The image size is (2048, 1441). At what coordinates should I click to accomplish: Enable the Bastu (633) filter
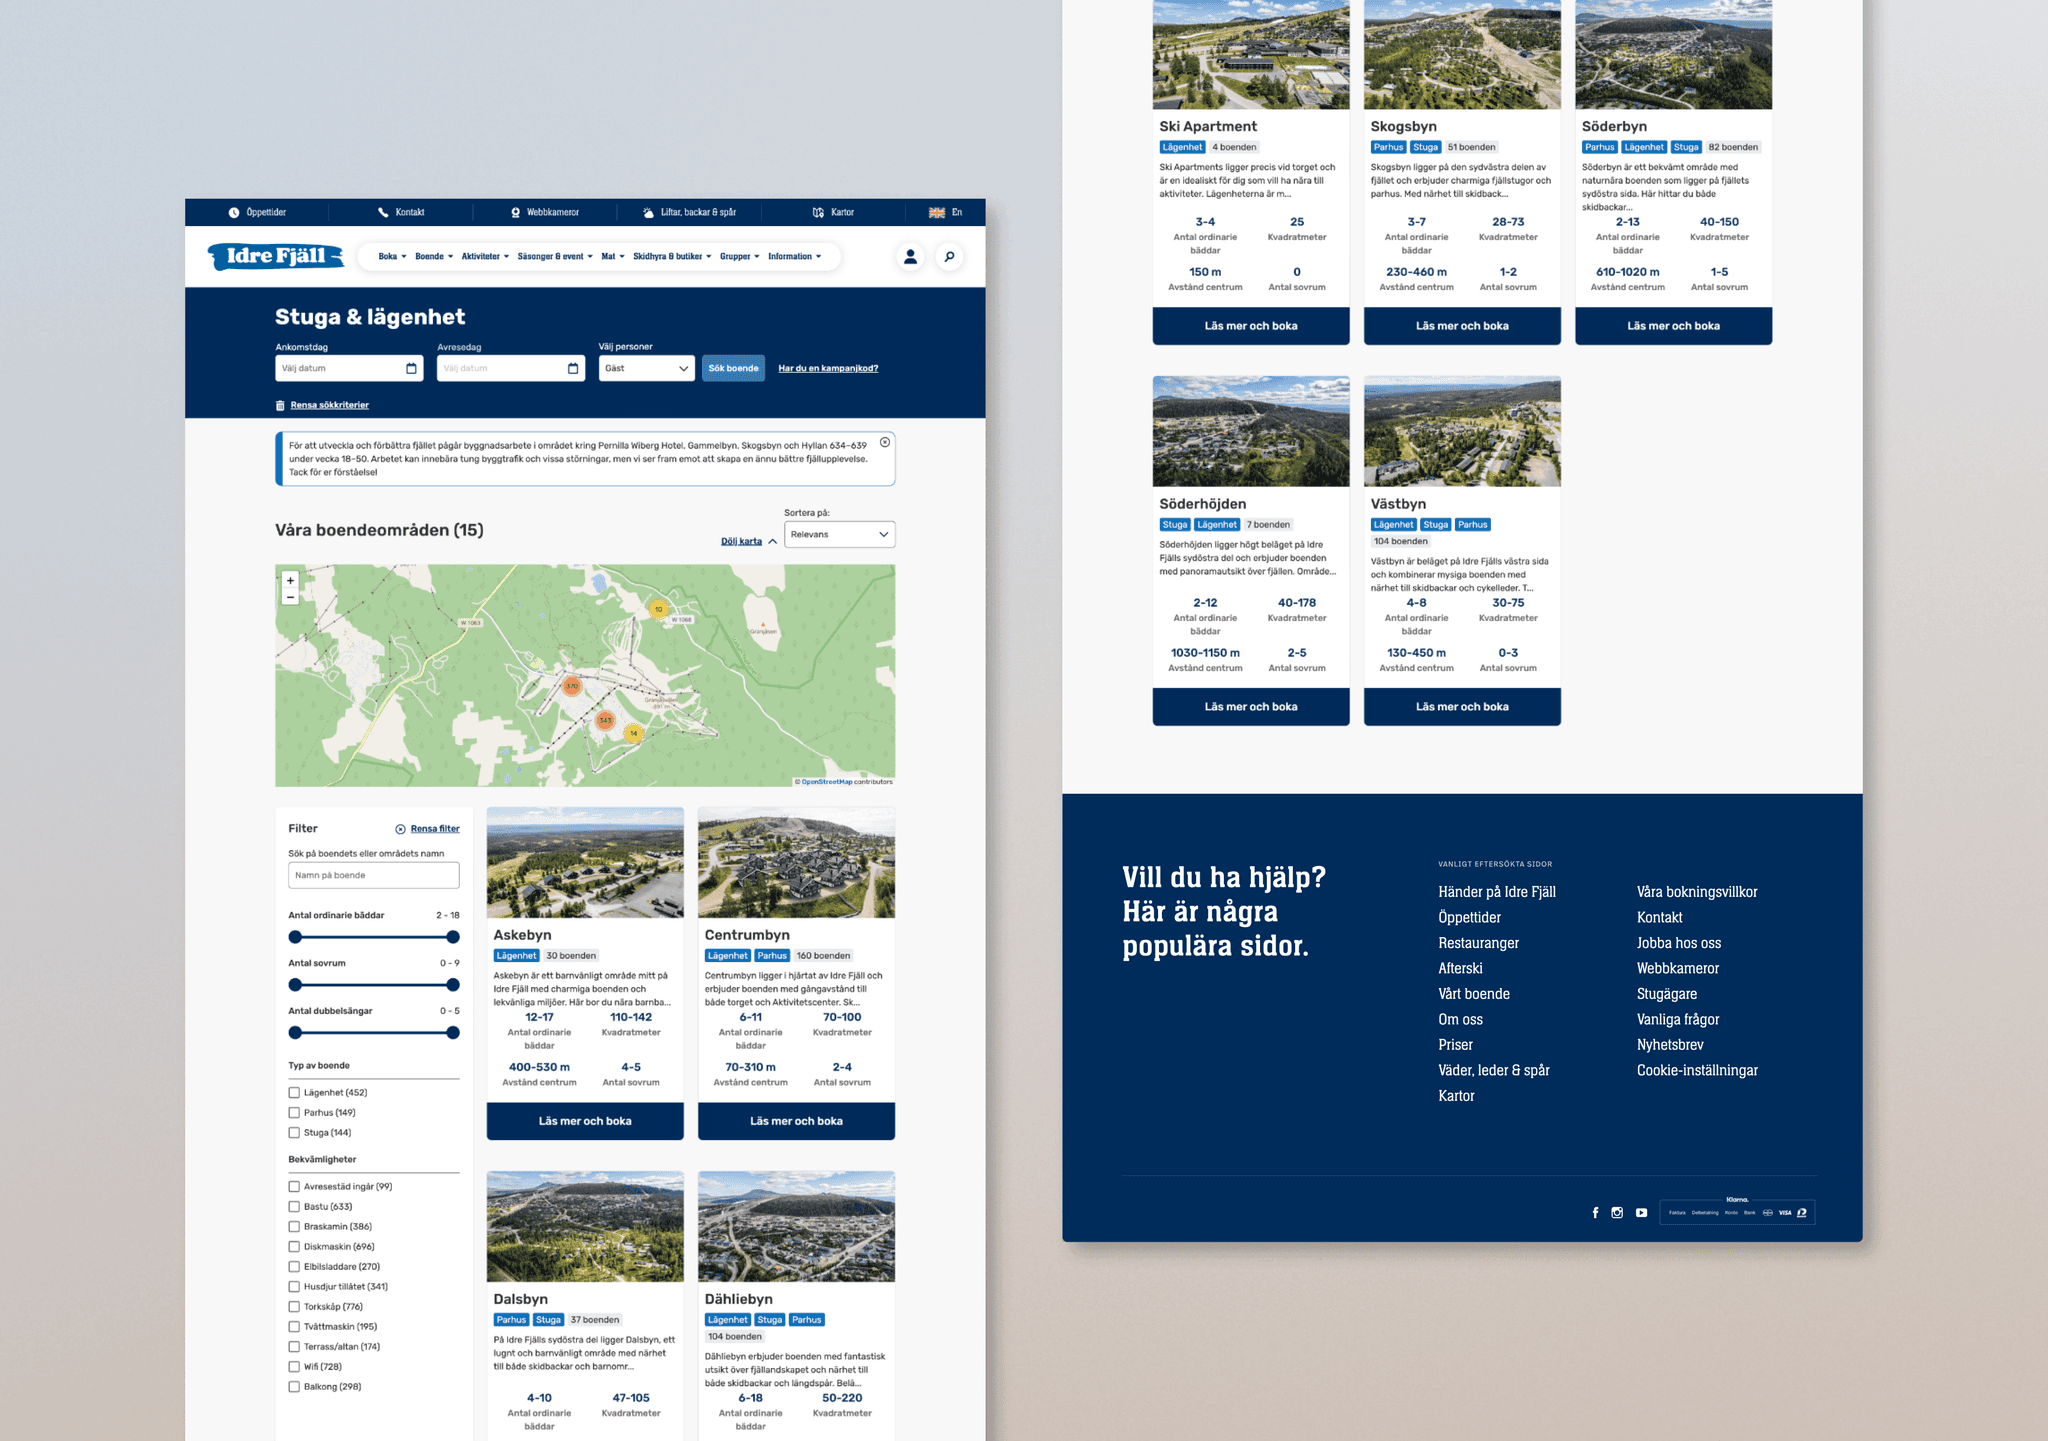pos(294,1207)
